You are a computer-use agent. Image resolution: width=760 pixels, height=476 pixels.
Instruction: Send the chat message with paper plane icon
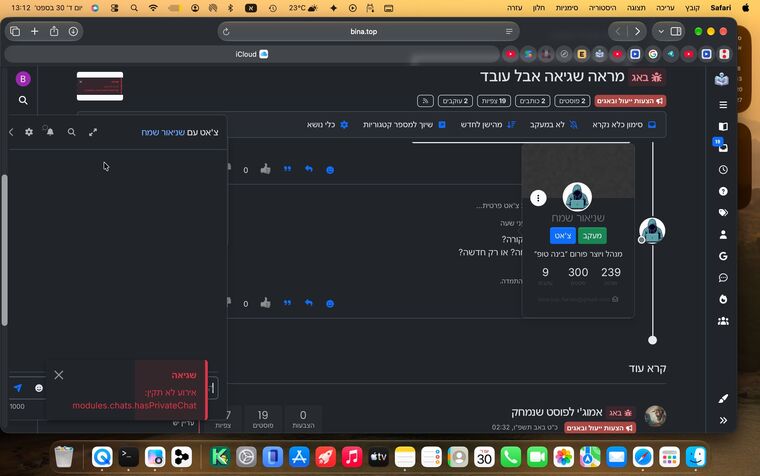(x=18, y=388)
